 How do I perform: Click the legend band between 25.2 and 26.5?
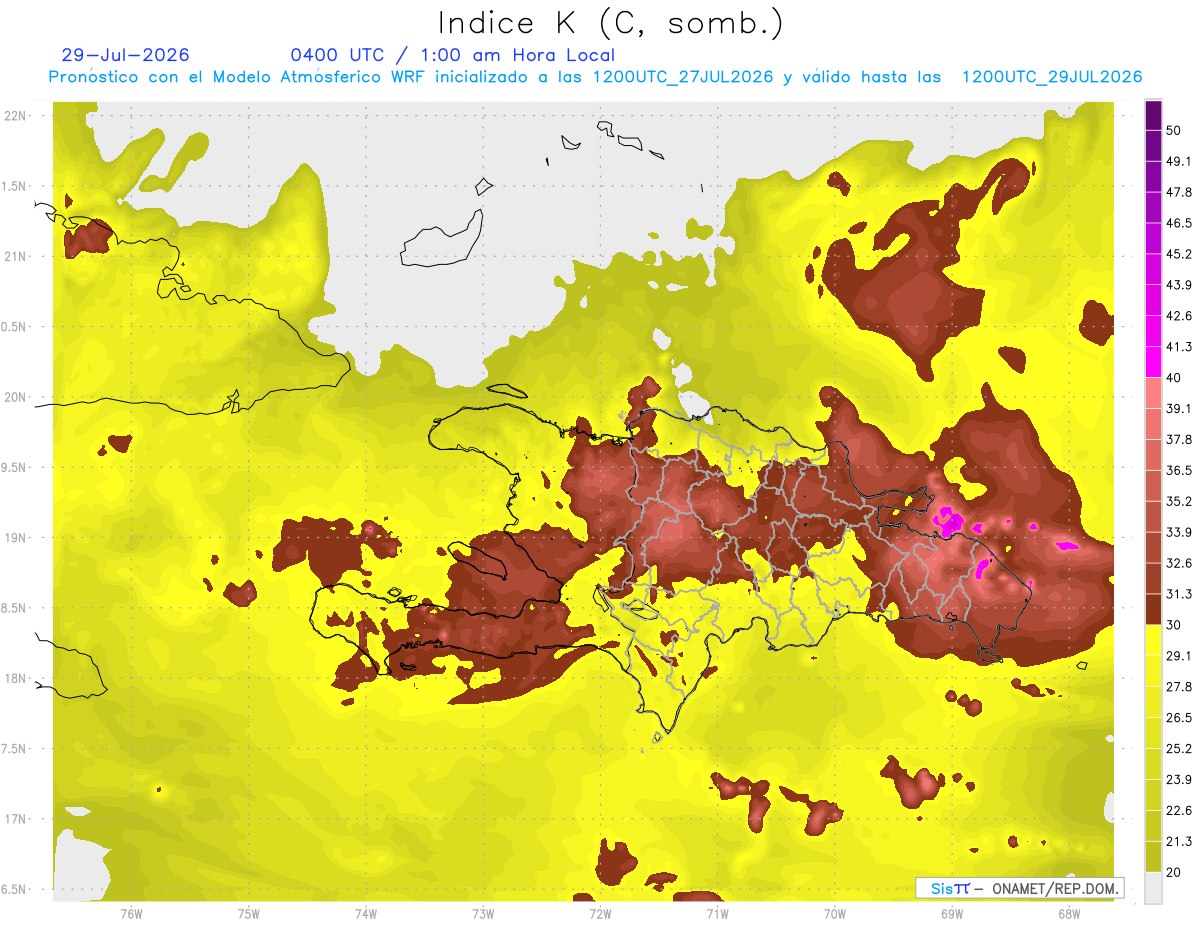1154,733
